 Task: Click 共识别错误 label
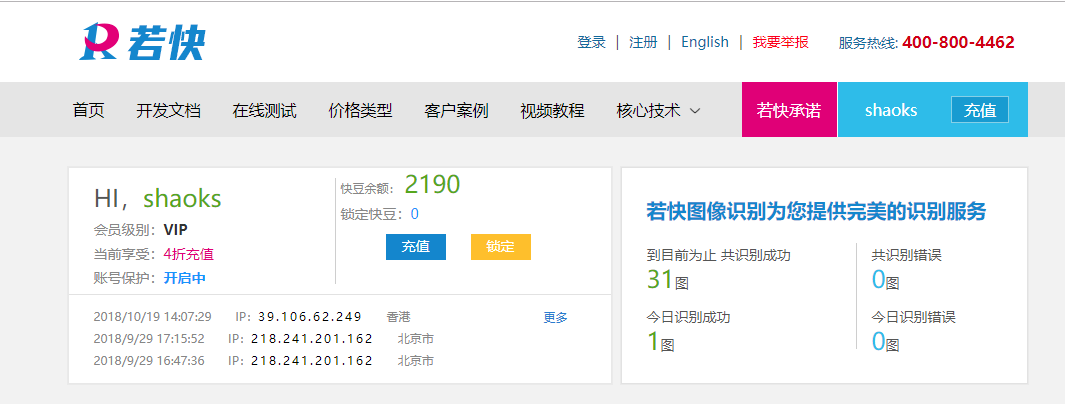point(907,255)
